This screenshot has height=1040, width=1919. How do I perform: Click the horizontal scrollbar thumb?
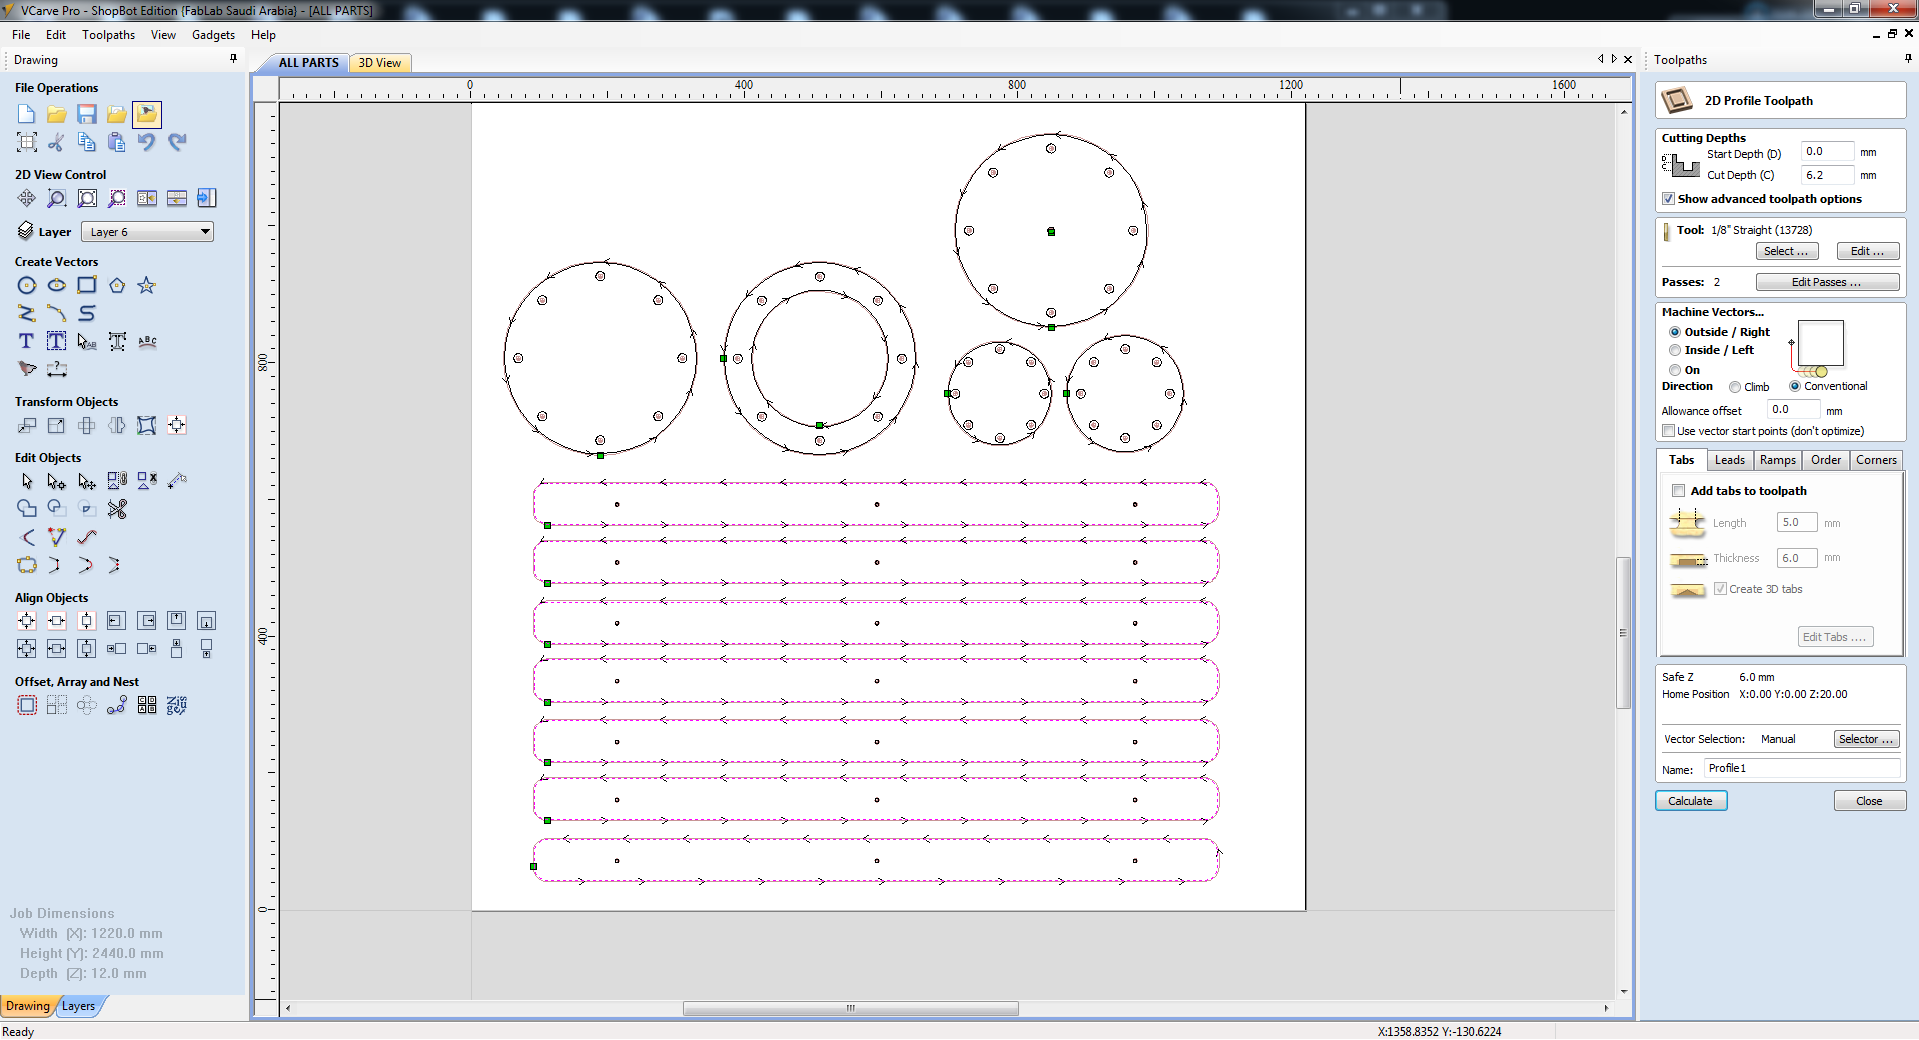(x=850, y=1008)
